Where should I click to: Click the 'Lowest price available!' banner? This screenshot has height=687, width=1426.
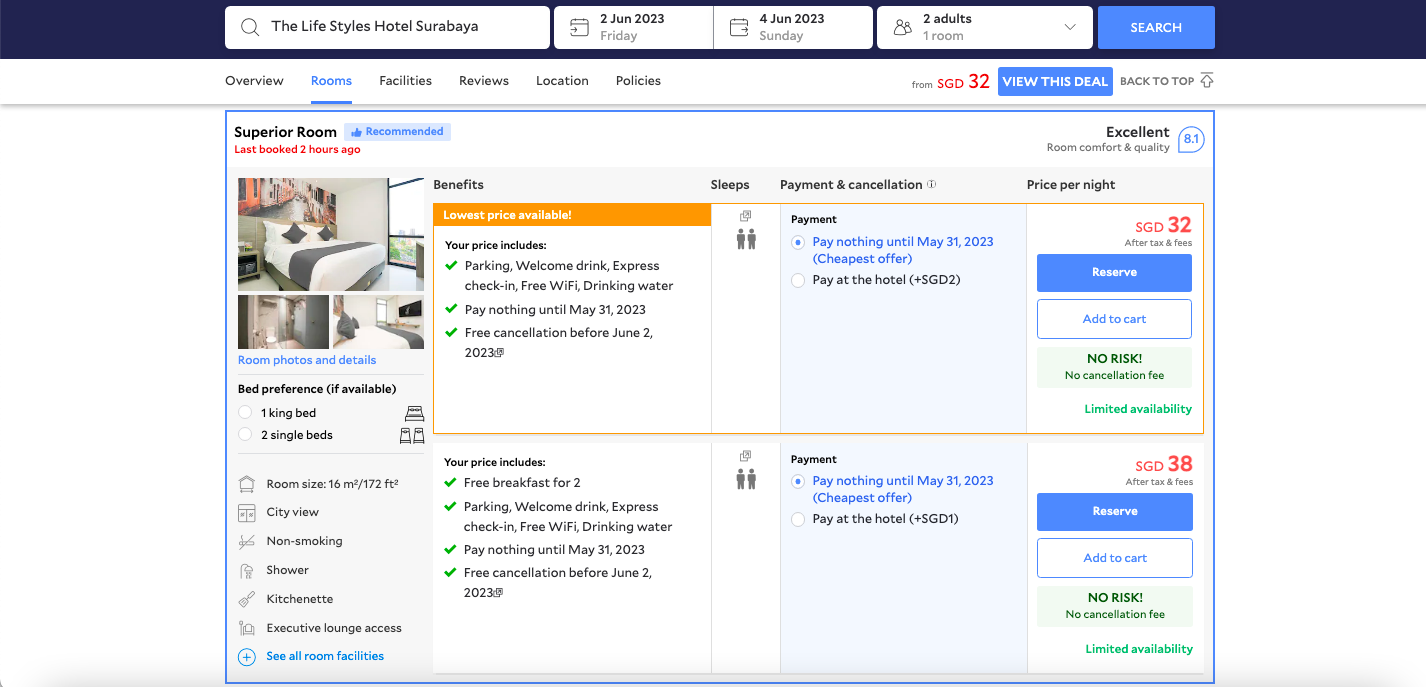[571, 215]
